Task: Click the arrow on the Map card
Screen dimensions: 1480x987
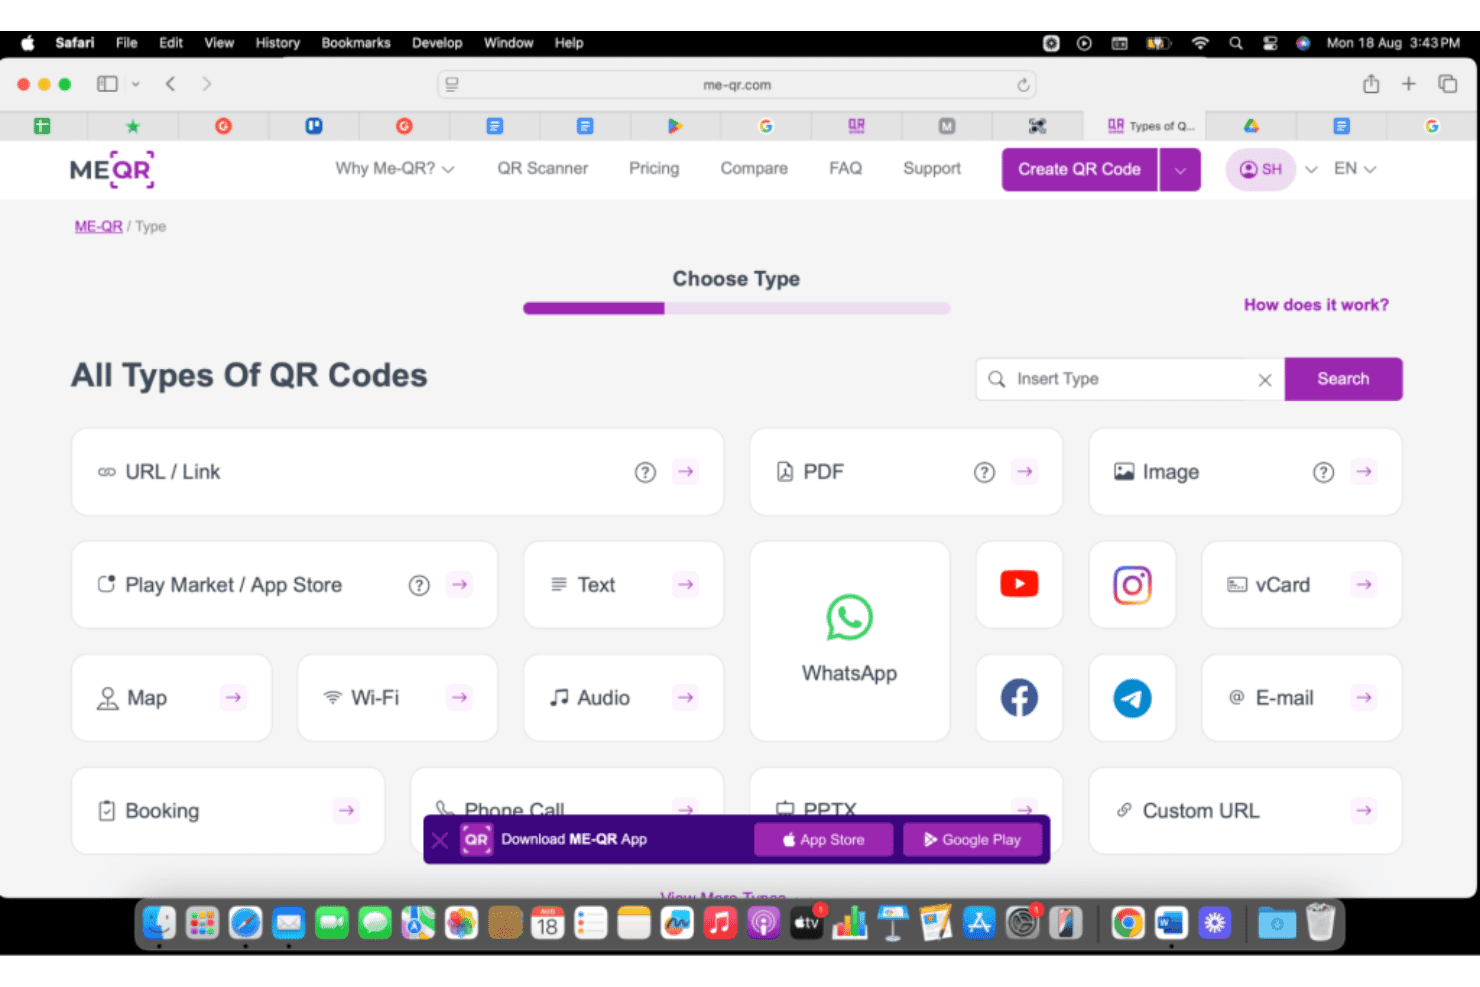Action: 233,697
